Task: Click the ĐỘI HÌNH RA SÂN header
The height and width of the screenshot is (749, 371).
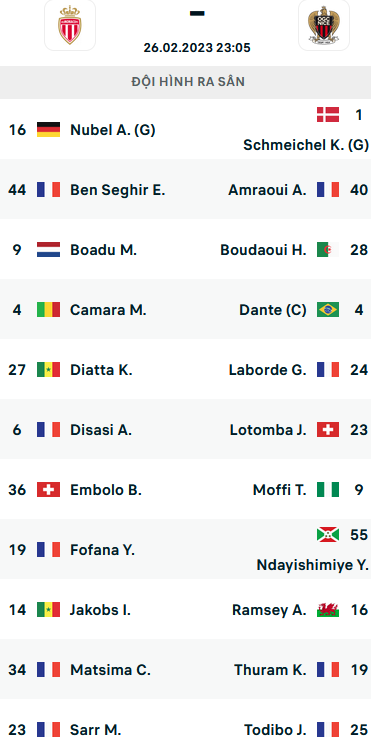Action: click(188, 82)
